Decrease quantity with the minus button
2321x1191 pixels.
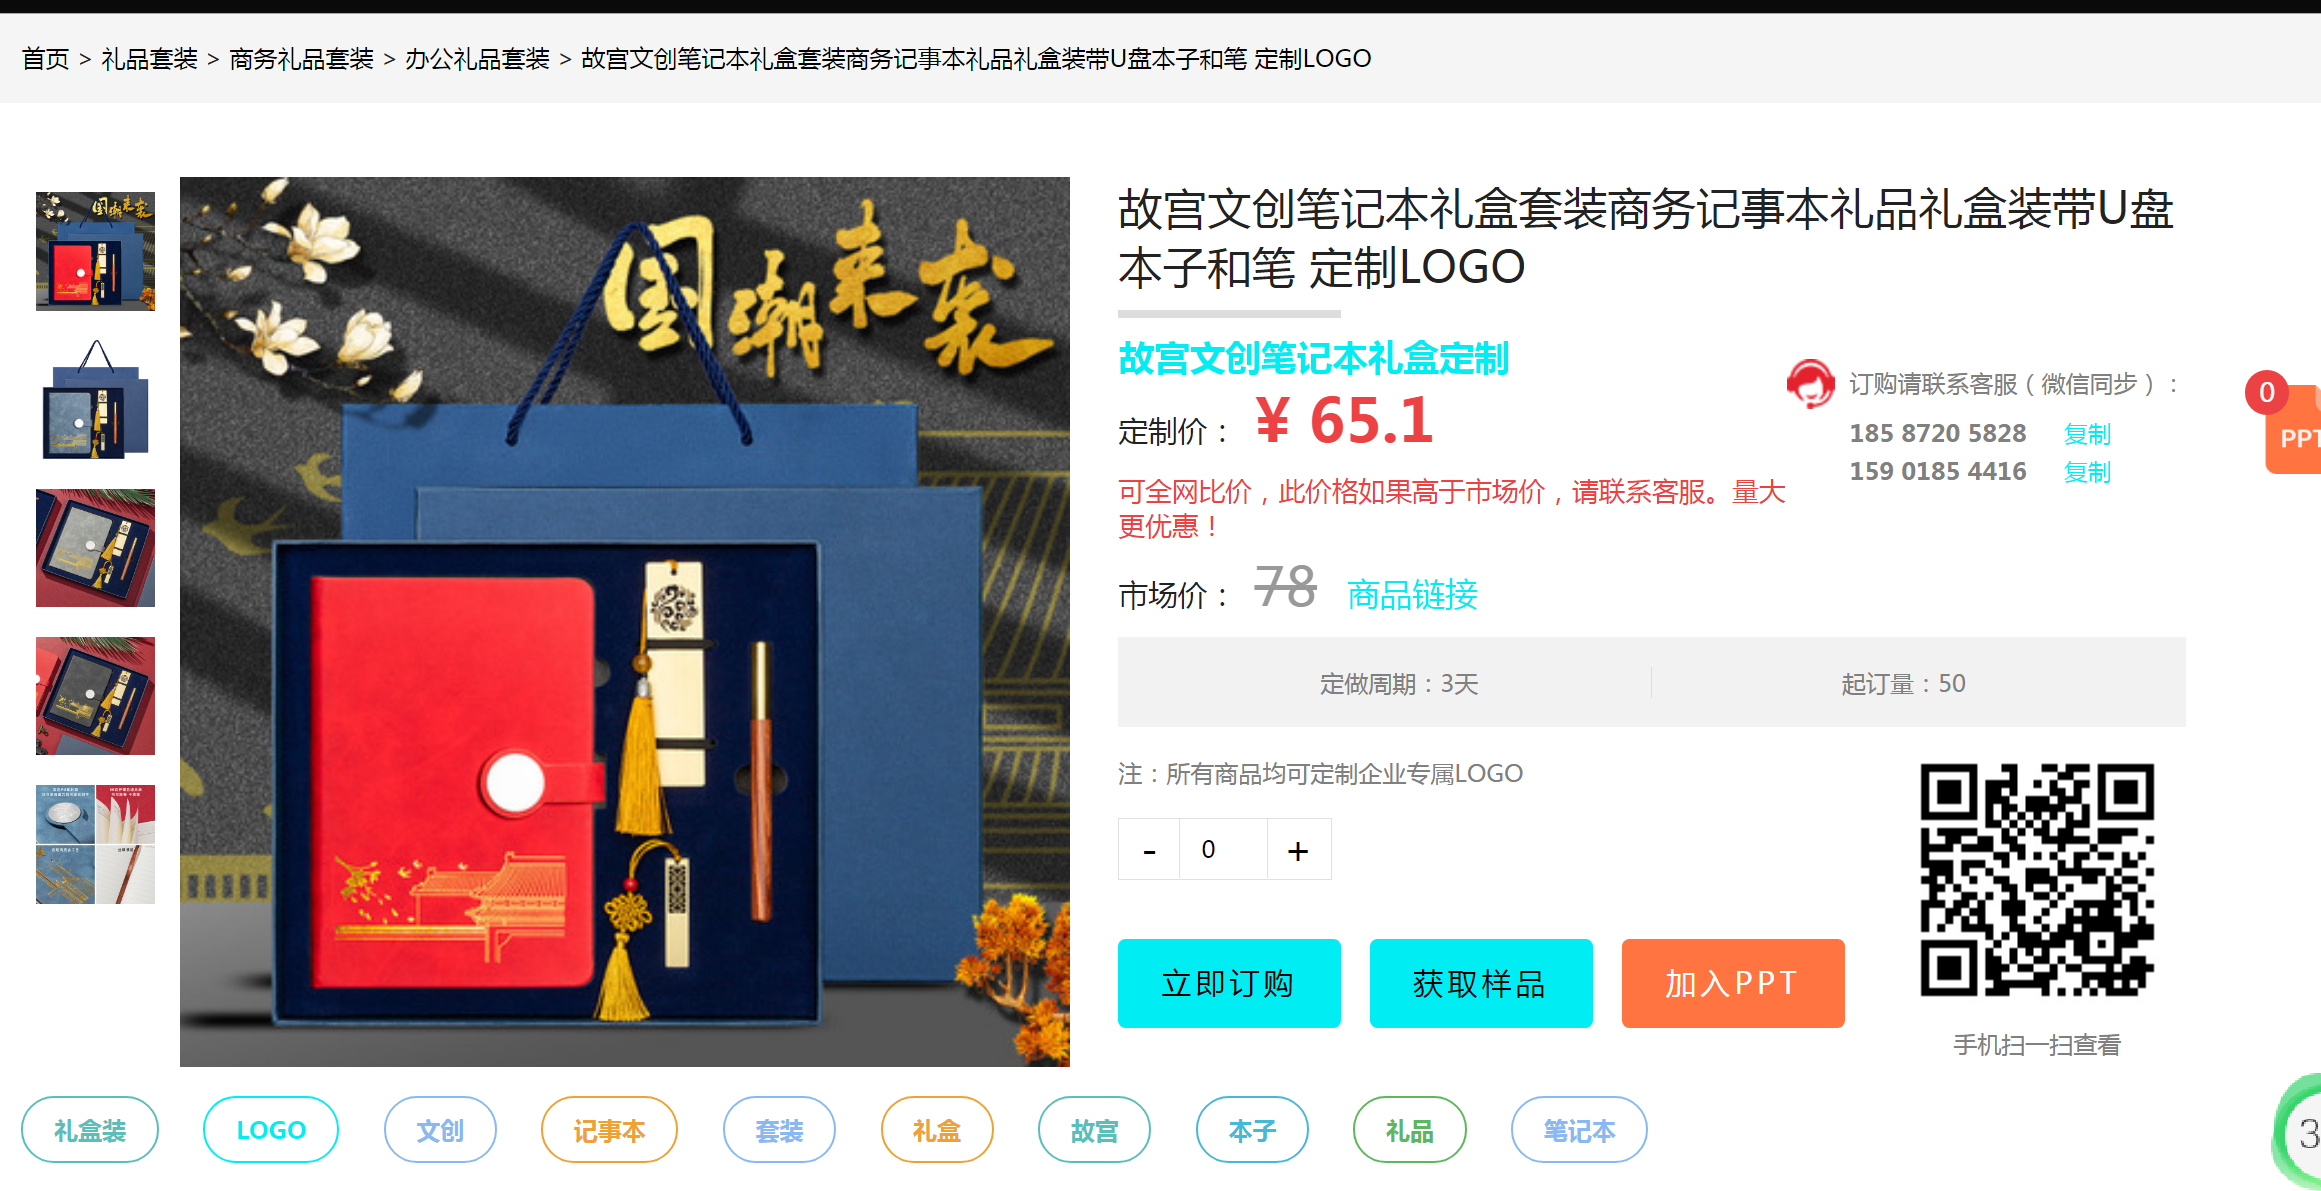(1149, 850)
